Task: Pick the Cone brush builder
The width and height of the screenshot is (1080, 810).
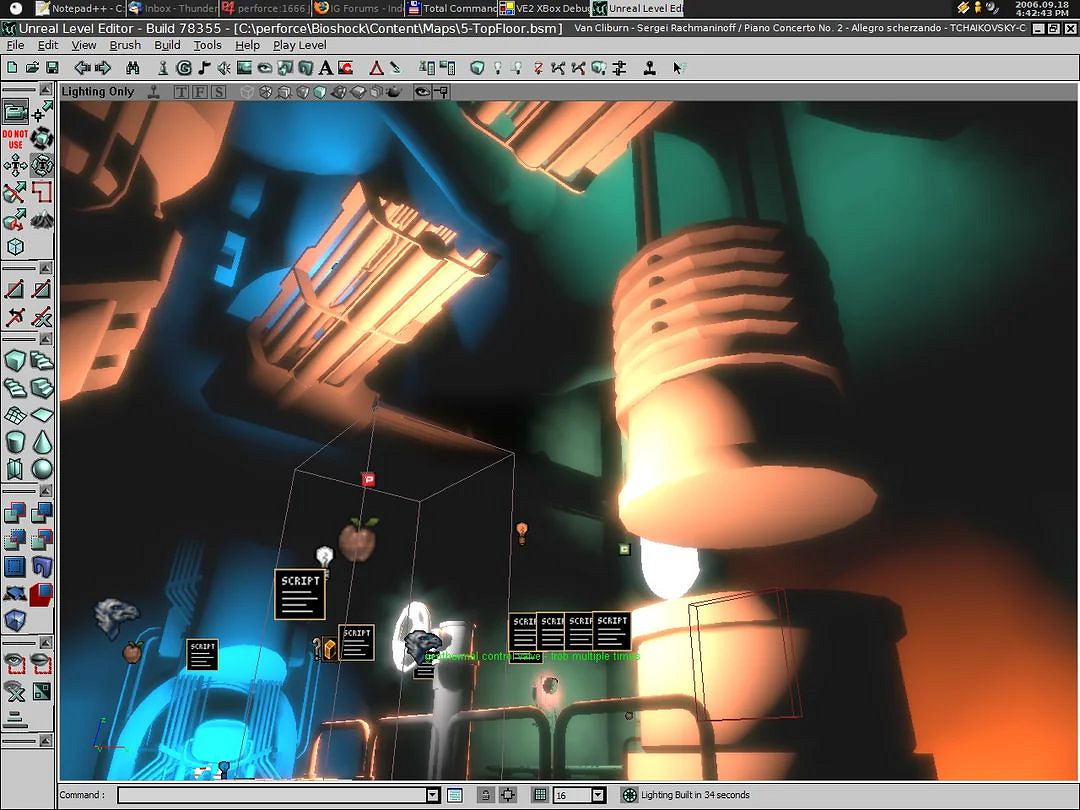Action: point(42,441)
